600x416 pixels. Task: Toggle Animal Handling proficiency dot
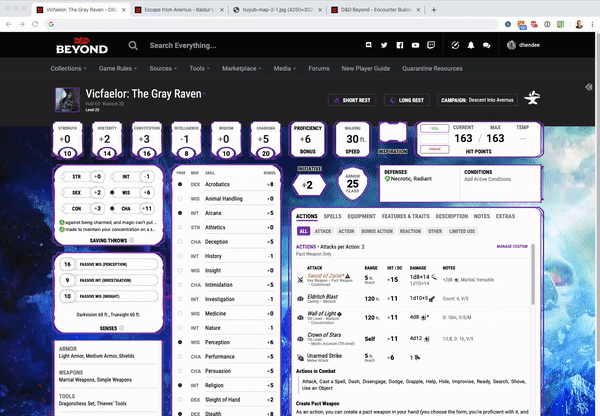(180, 199)
